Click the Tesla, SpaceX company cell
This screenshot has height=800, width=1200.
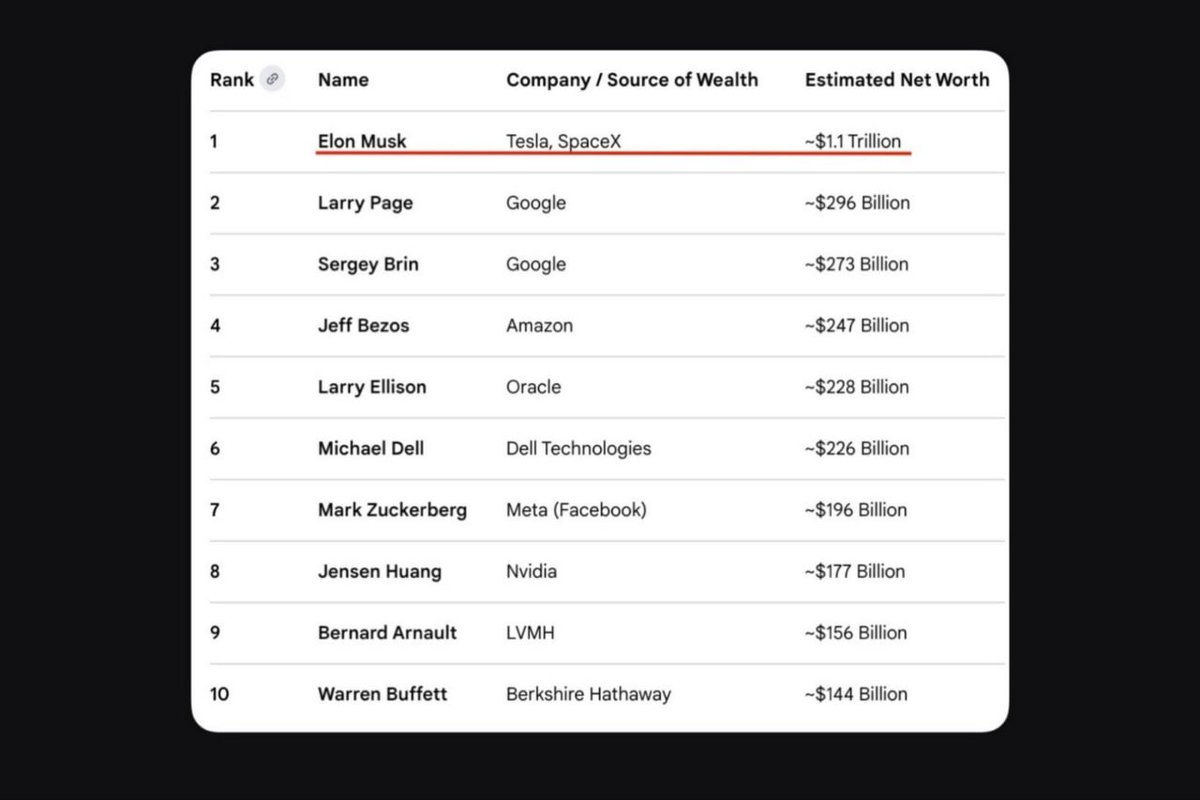(x=563, y=141)
